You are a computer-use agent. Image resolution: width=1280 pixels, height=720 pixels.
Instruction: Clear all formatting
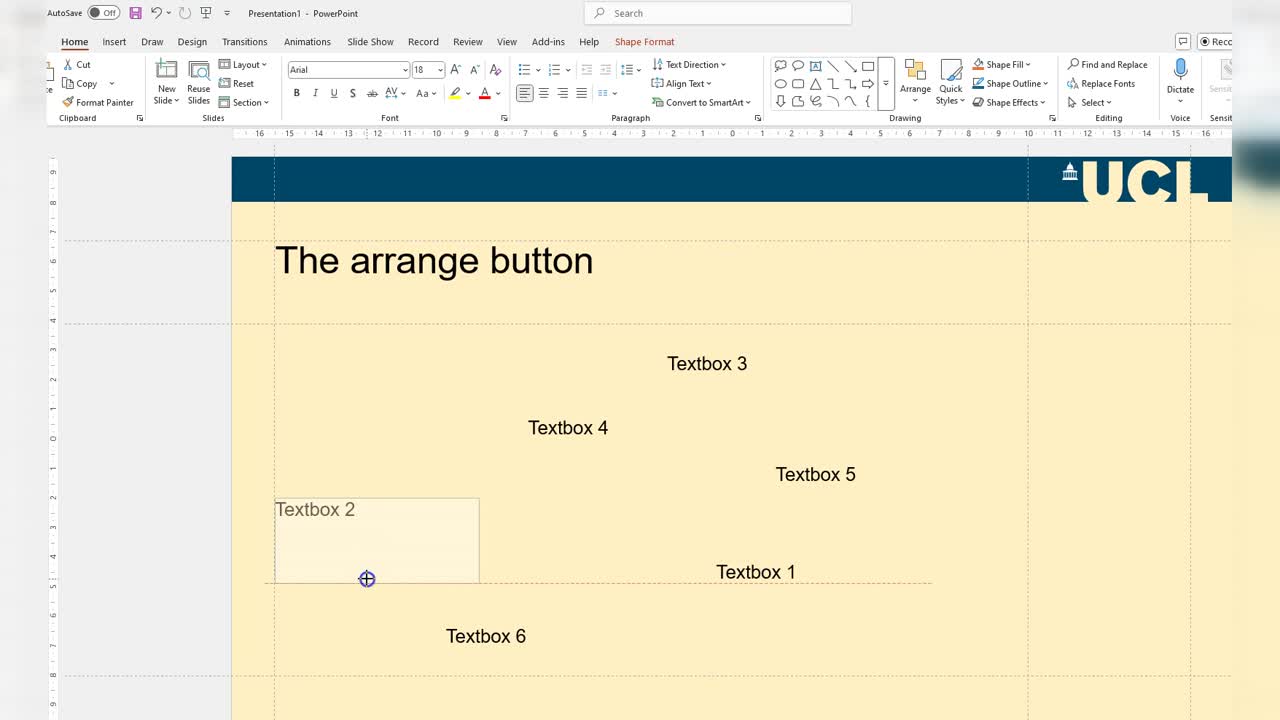pyautogui.click(x=495, y=70)
